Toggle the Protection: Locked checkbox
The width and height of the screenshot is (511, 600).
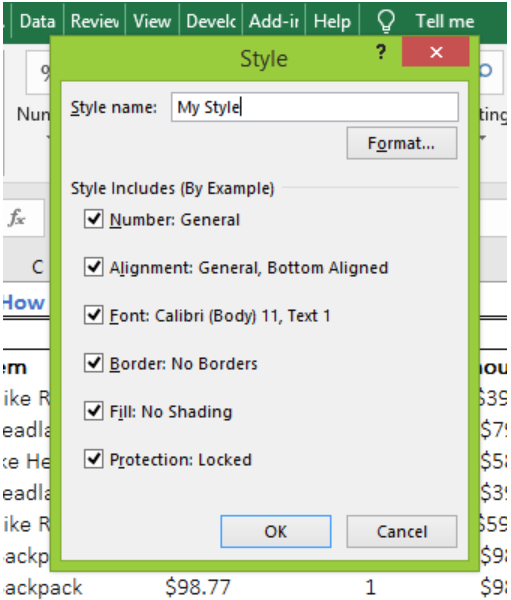pos(93,459)
